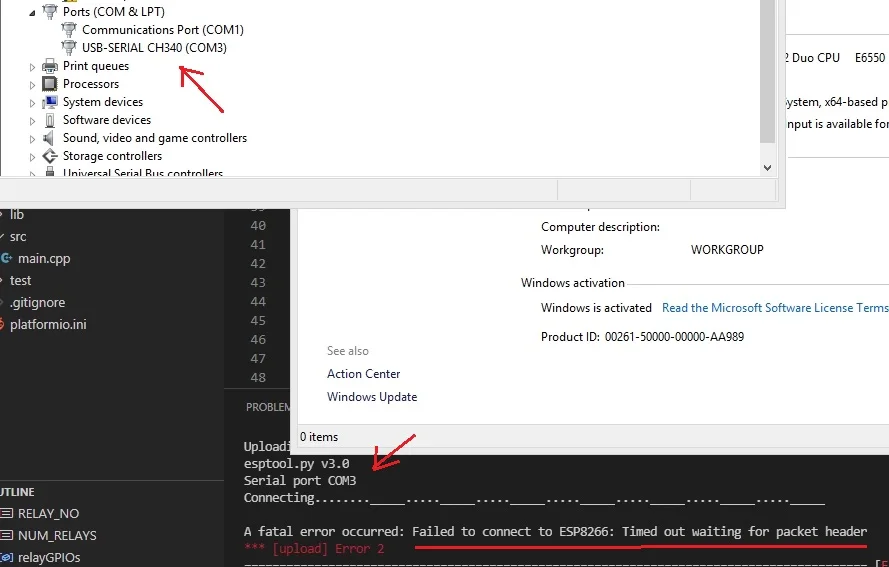Click the main.cpp C++ file icon
The image size is (889, 567).
[x=6, y=258]
